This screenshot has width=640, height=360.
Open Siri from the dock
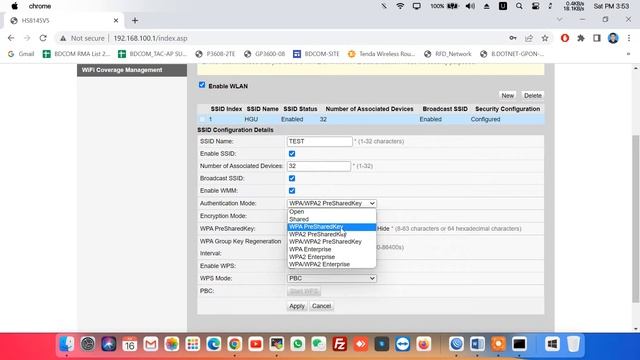pyautogui.click(x=109, y=344)
